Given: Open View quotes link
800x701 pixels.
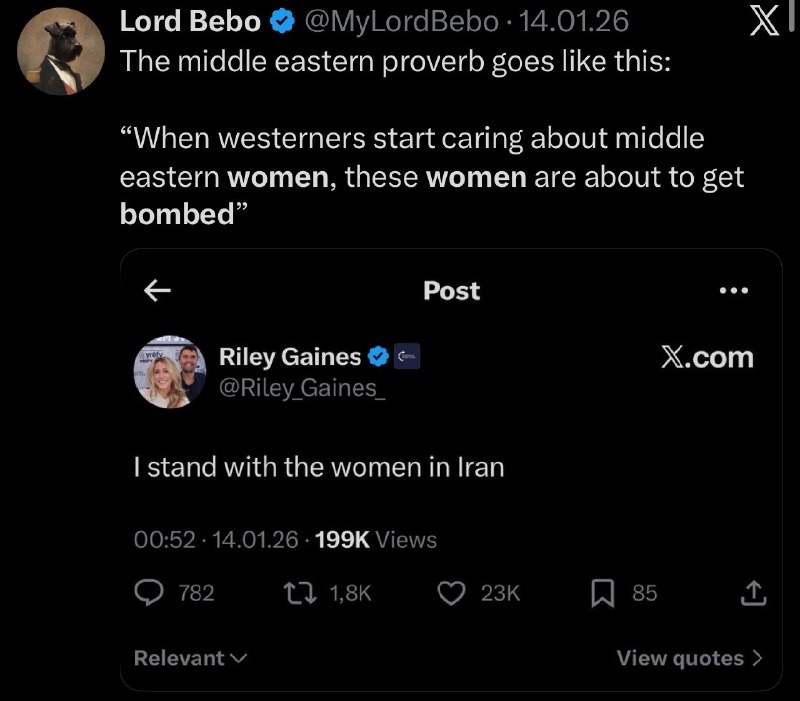Looking at the screenshot, I should click(689, 658).
